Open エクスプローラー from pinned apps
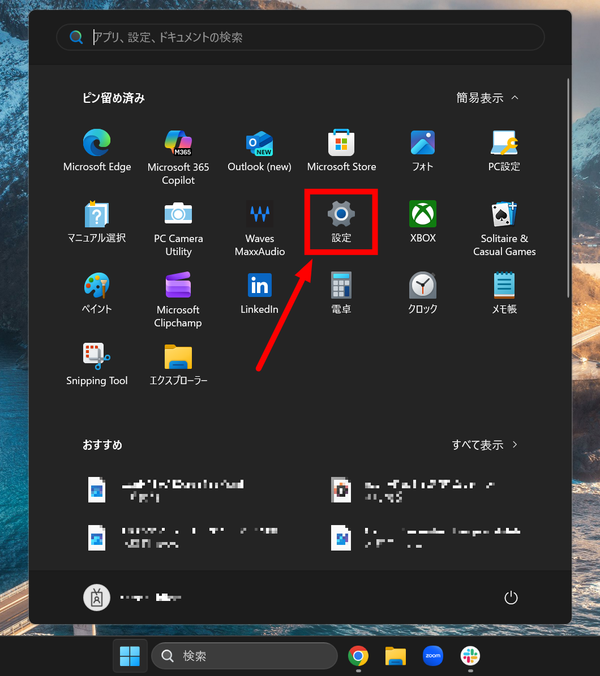 (178, 364)
